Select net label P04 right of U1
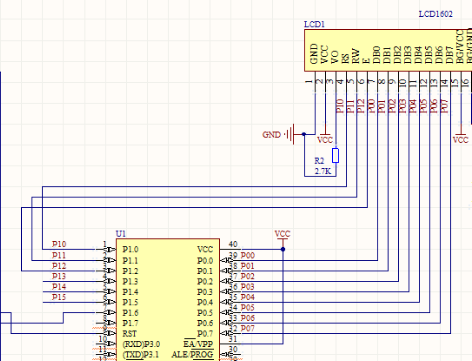Image resolution: width=472 pixels, height=361 pixels. pyautogui.click(x=248, y=297)
